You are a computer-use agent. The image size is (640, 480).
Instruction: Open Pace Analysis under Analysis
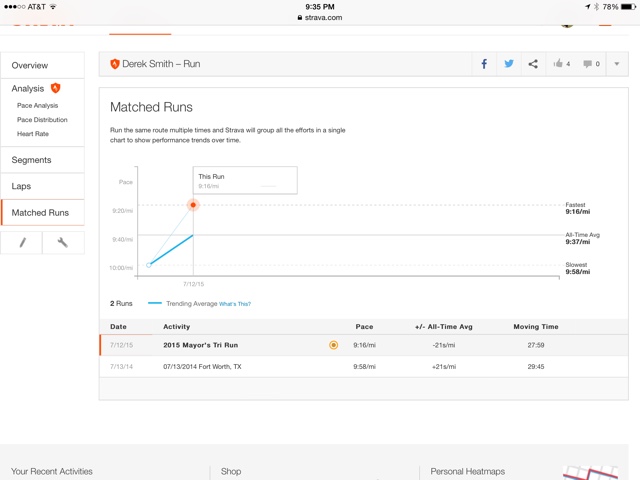point(38,105)
